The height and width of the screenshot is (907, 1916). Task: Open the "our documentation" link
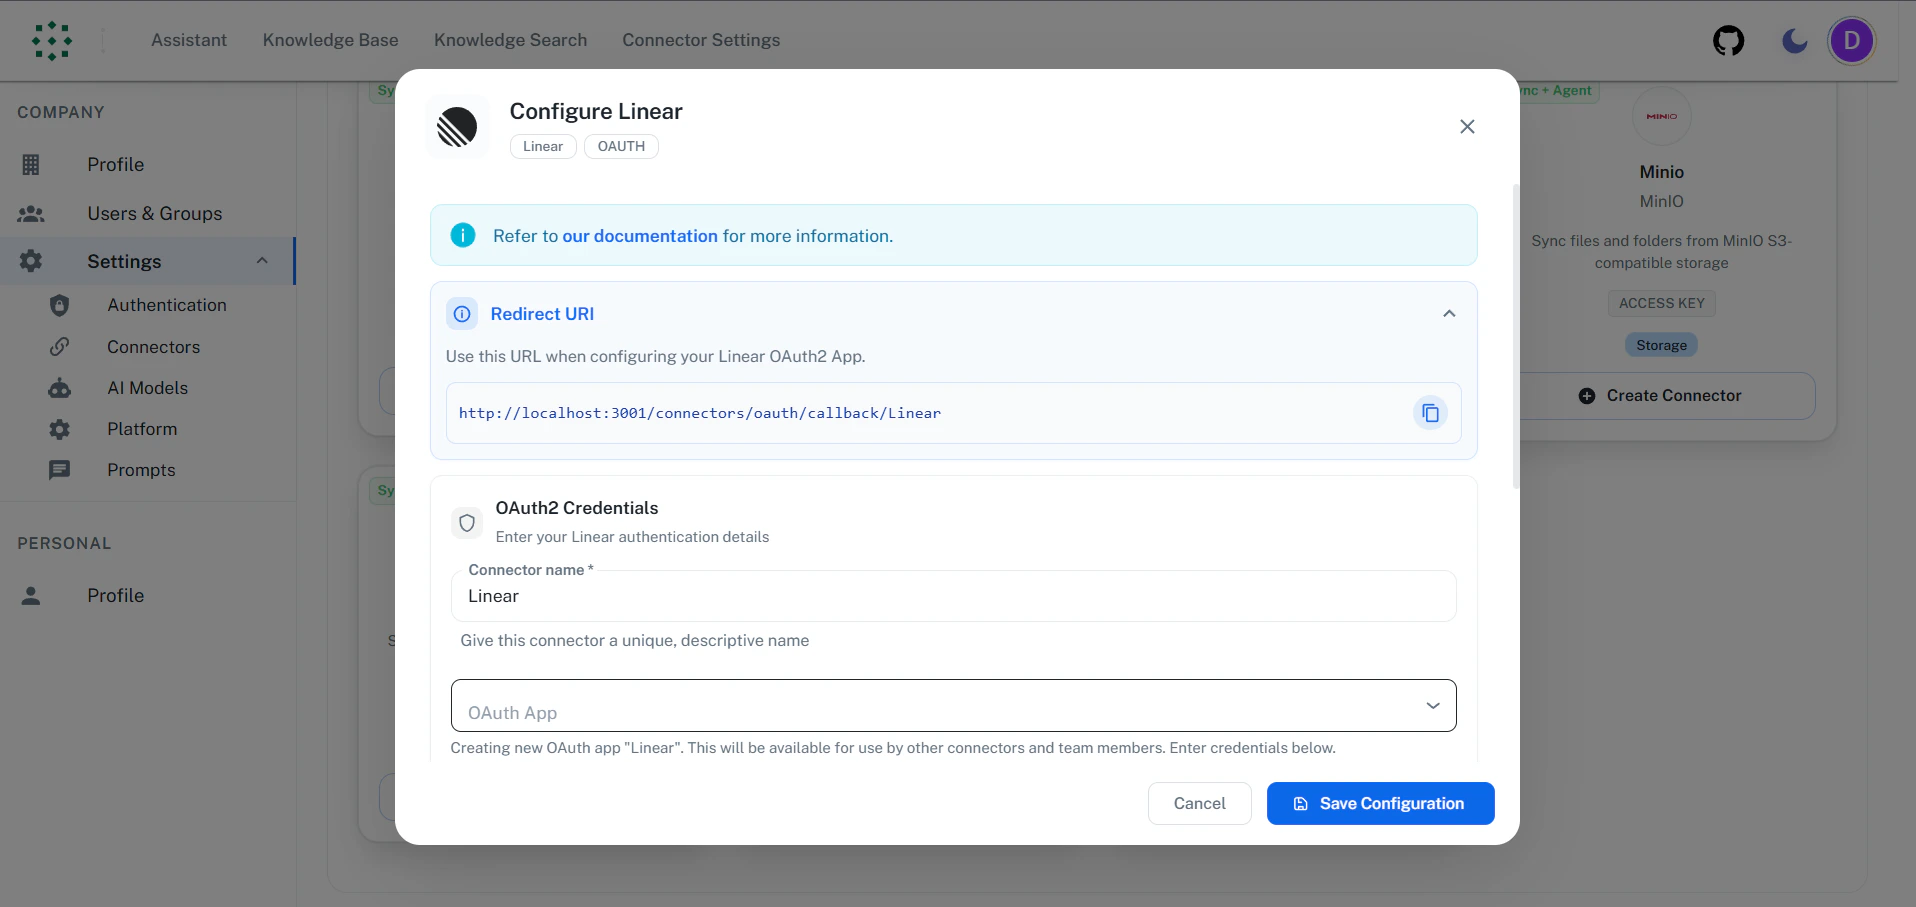coord(641,235)
